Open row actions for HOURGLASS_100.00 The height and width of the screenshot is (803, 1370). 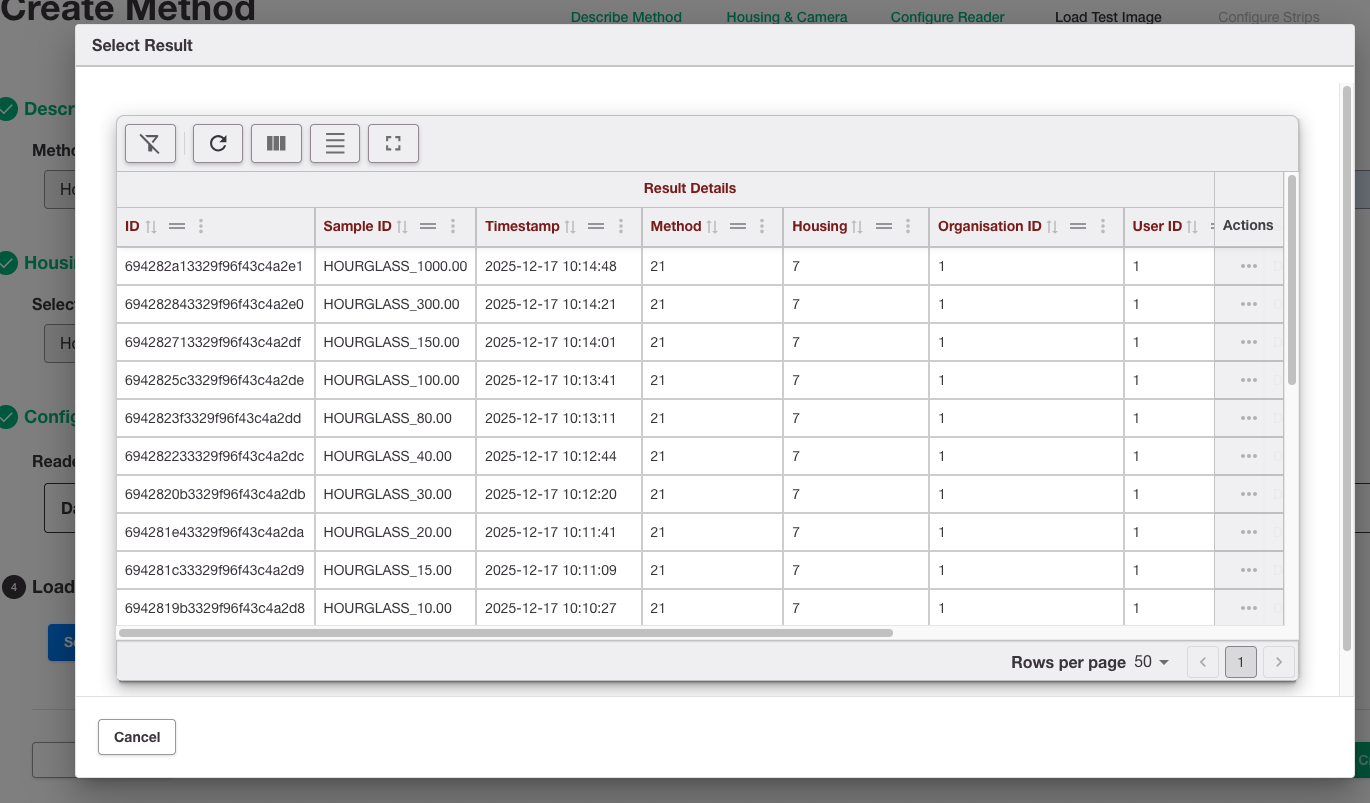(x=1248, y=380)
